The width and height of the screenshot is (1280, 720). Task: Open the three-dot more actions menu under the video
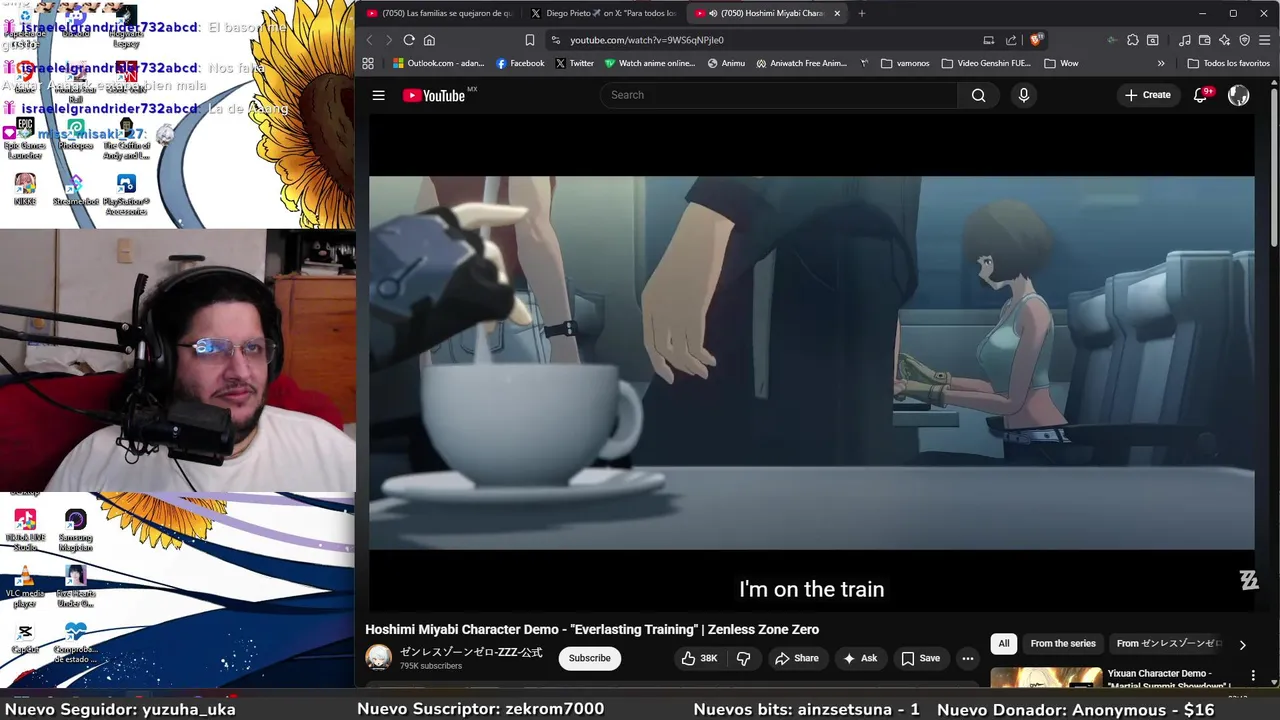[967, 658]
